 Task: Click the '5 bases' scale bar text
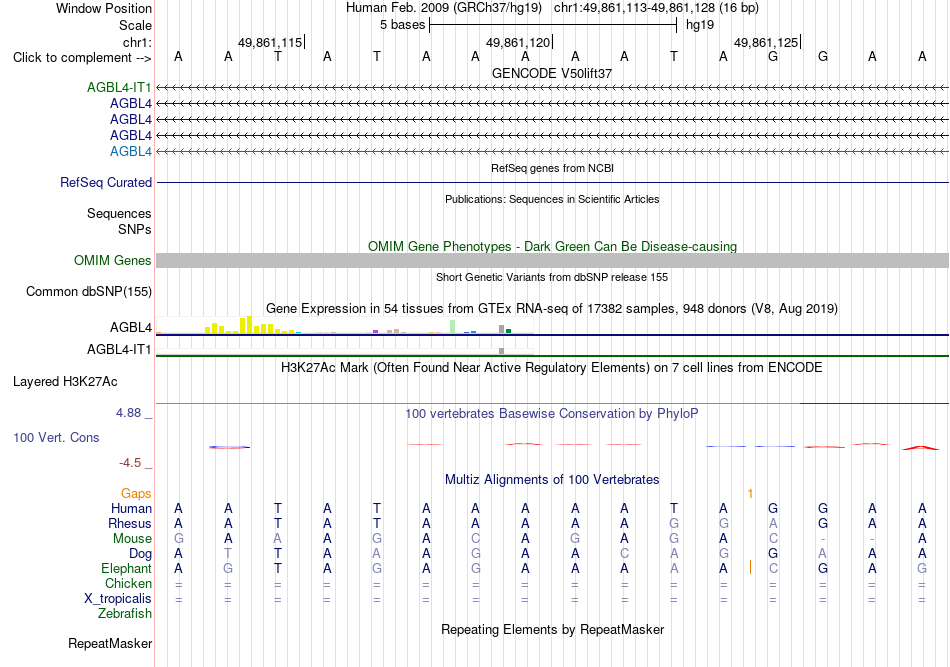pyautogui.click(x=402, y=25)
